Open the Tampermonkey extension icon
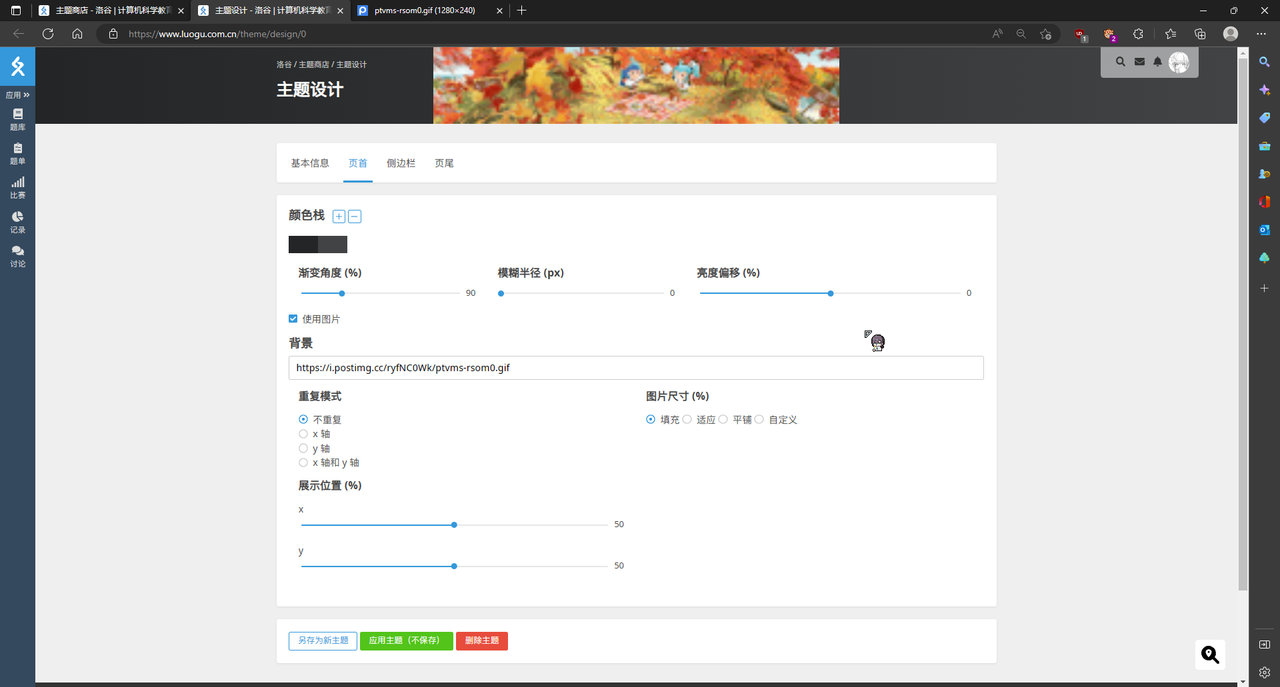 click(1109, 33)
